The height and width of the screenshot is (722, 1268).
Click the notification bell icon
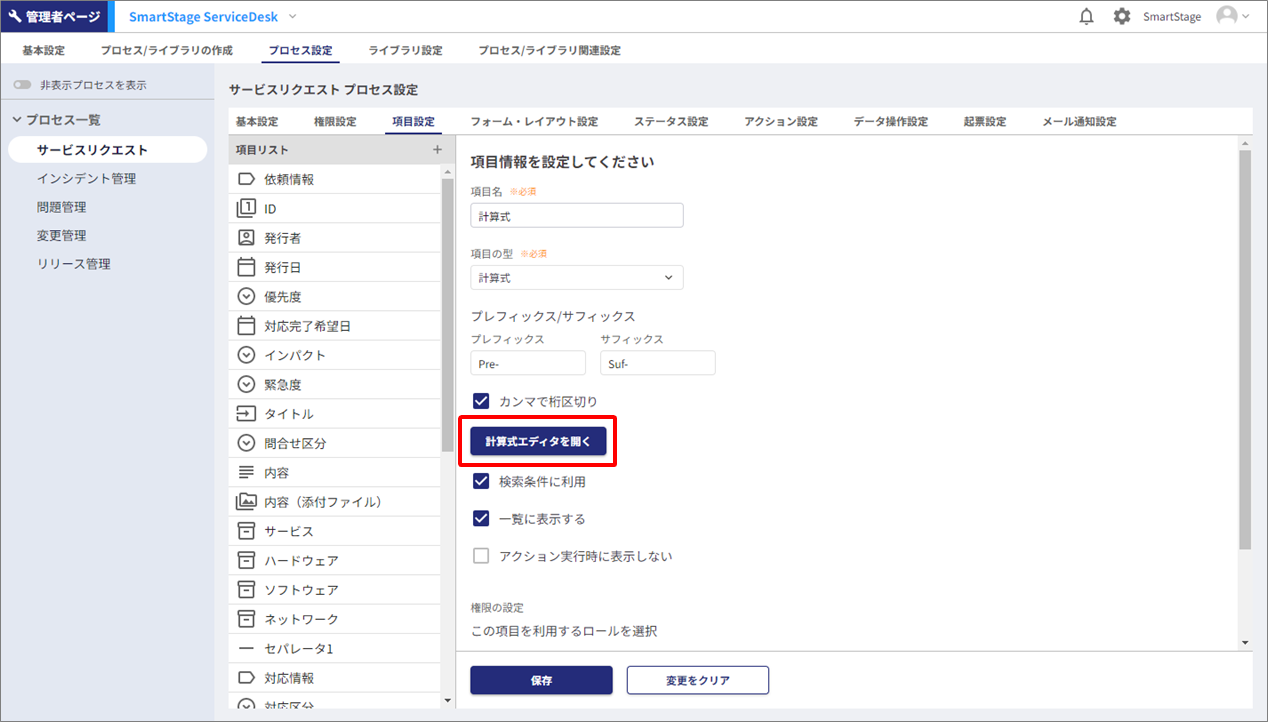pos(1087,17)
